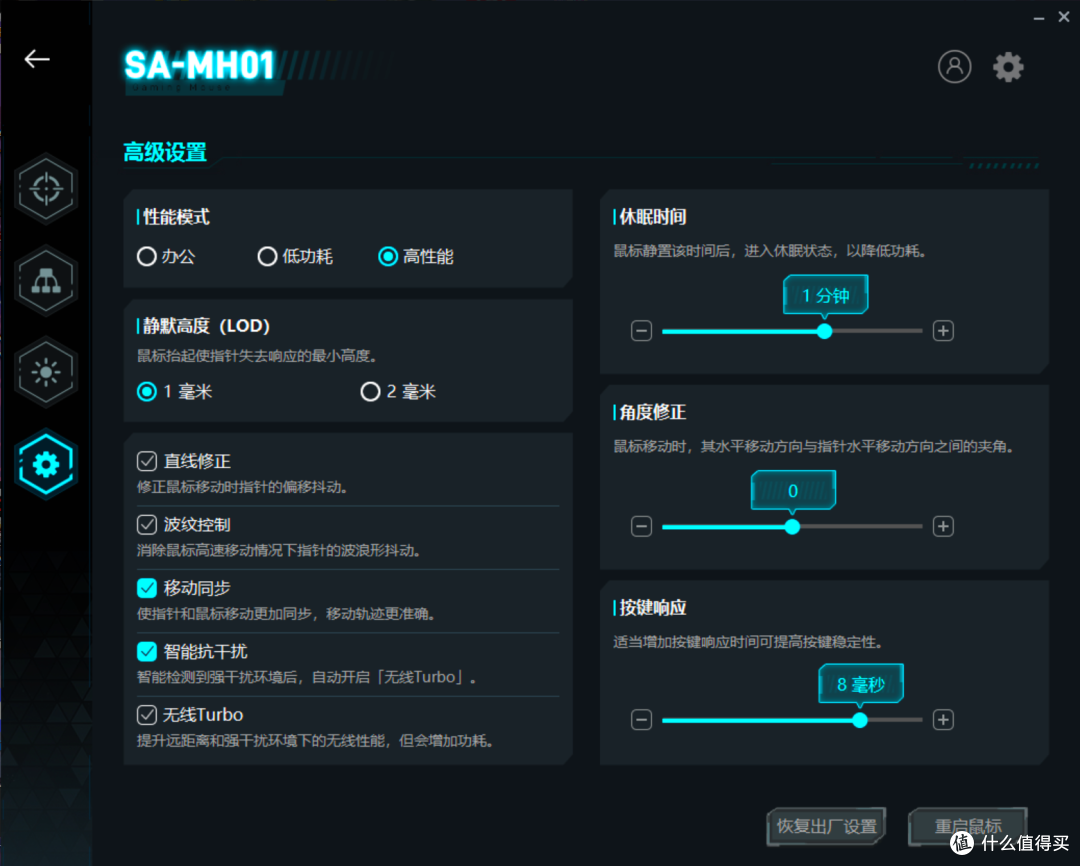Viewport: 1080px width, 866px height.
Task: Increase sleep time with the plus button
Action: point(943,331)
